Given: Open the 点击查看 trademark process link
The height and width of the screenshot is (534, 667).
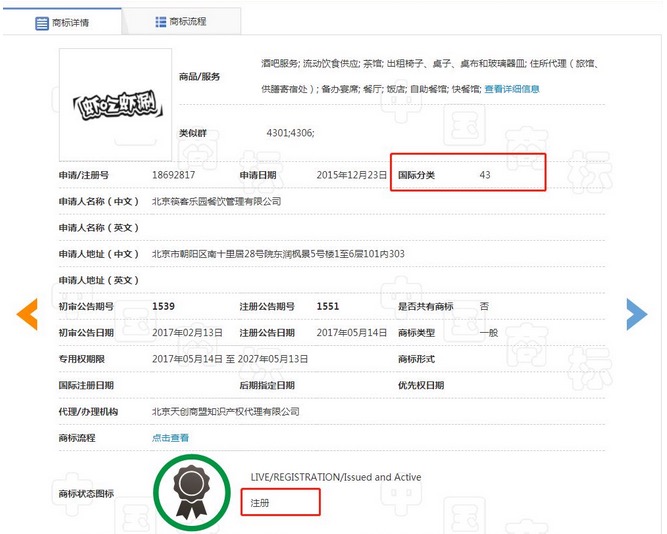Looking at the screenshot, I should point(170,437).
